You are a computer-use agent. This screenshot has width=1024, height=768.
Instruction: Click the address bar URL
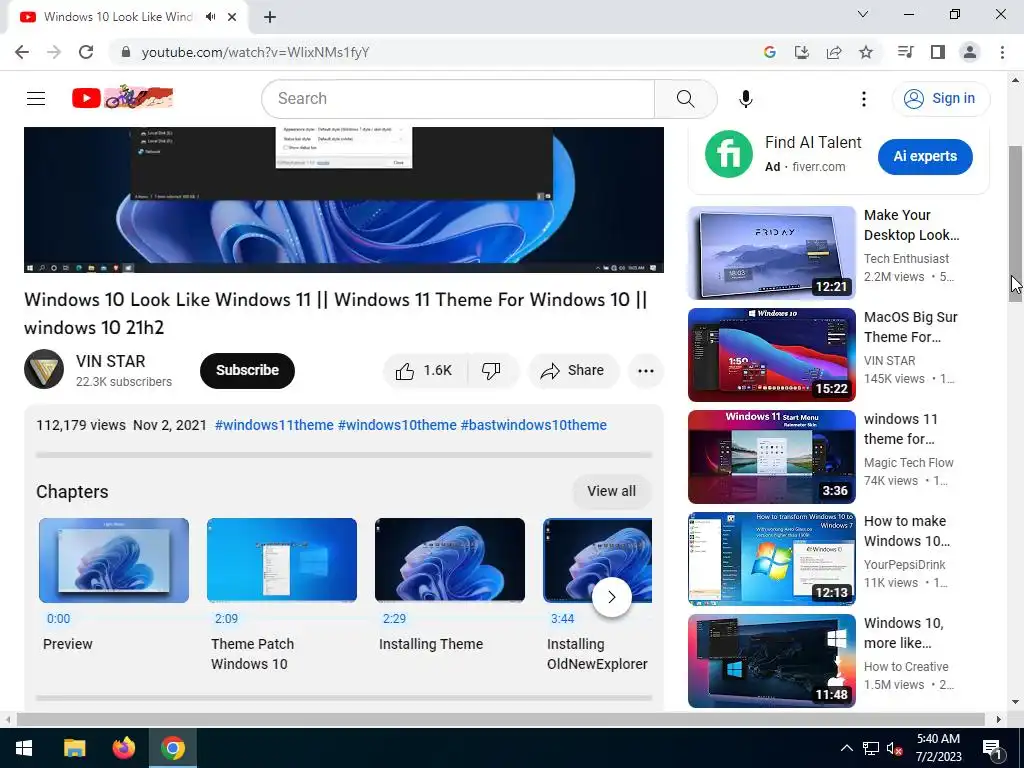[x=255, y=52]
